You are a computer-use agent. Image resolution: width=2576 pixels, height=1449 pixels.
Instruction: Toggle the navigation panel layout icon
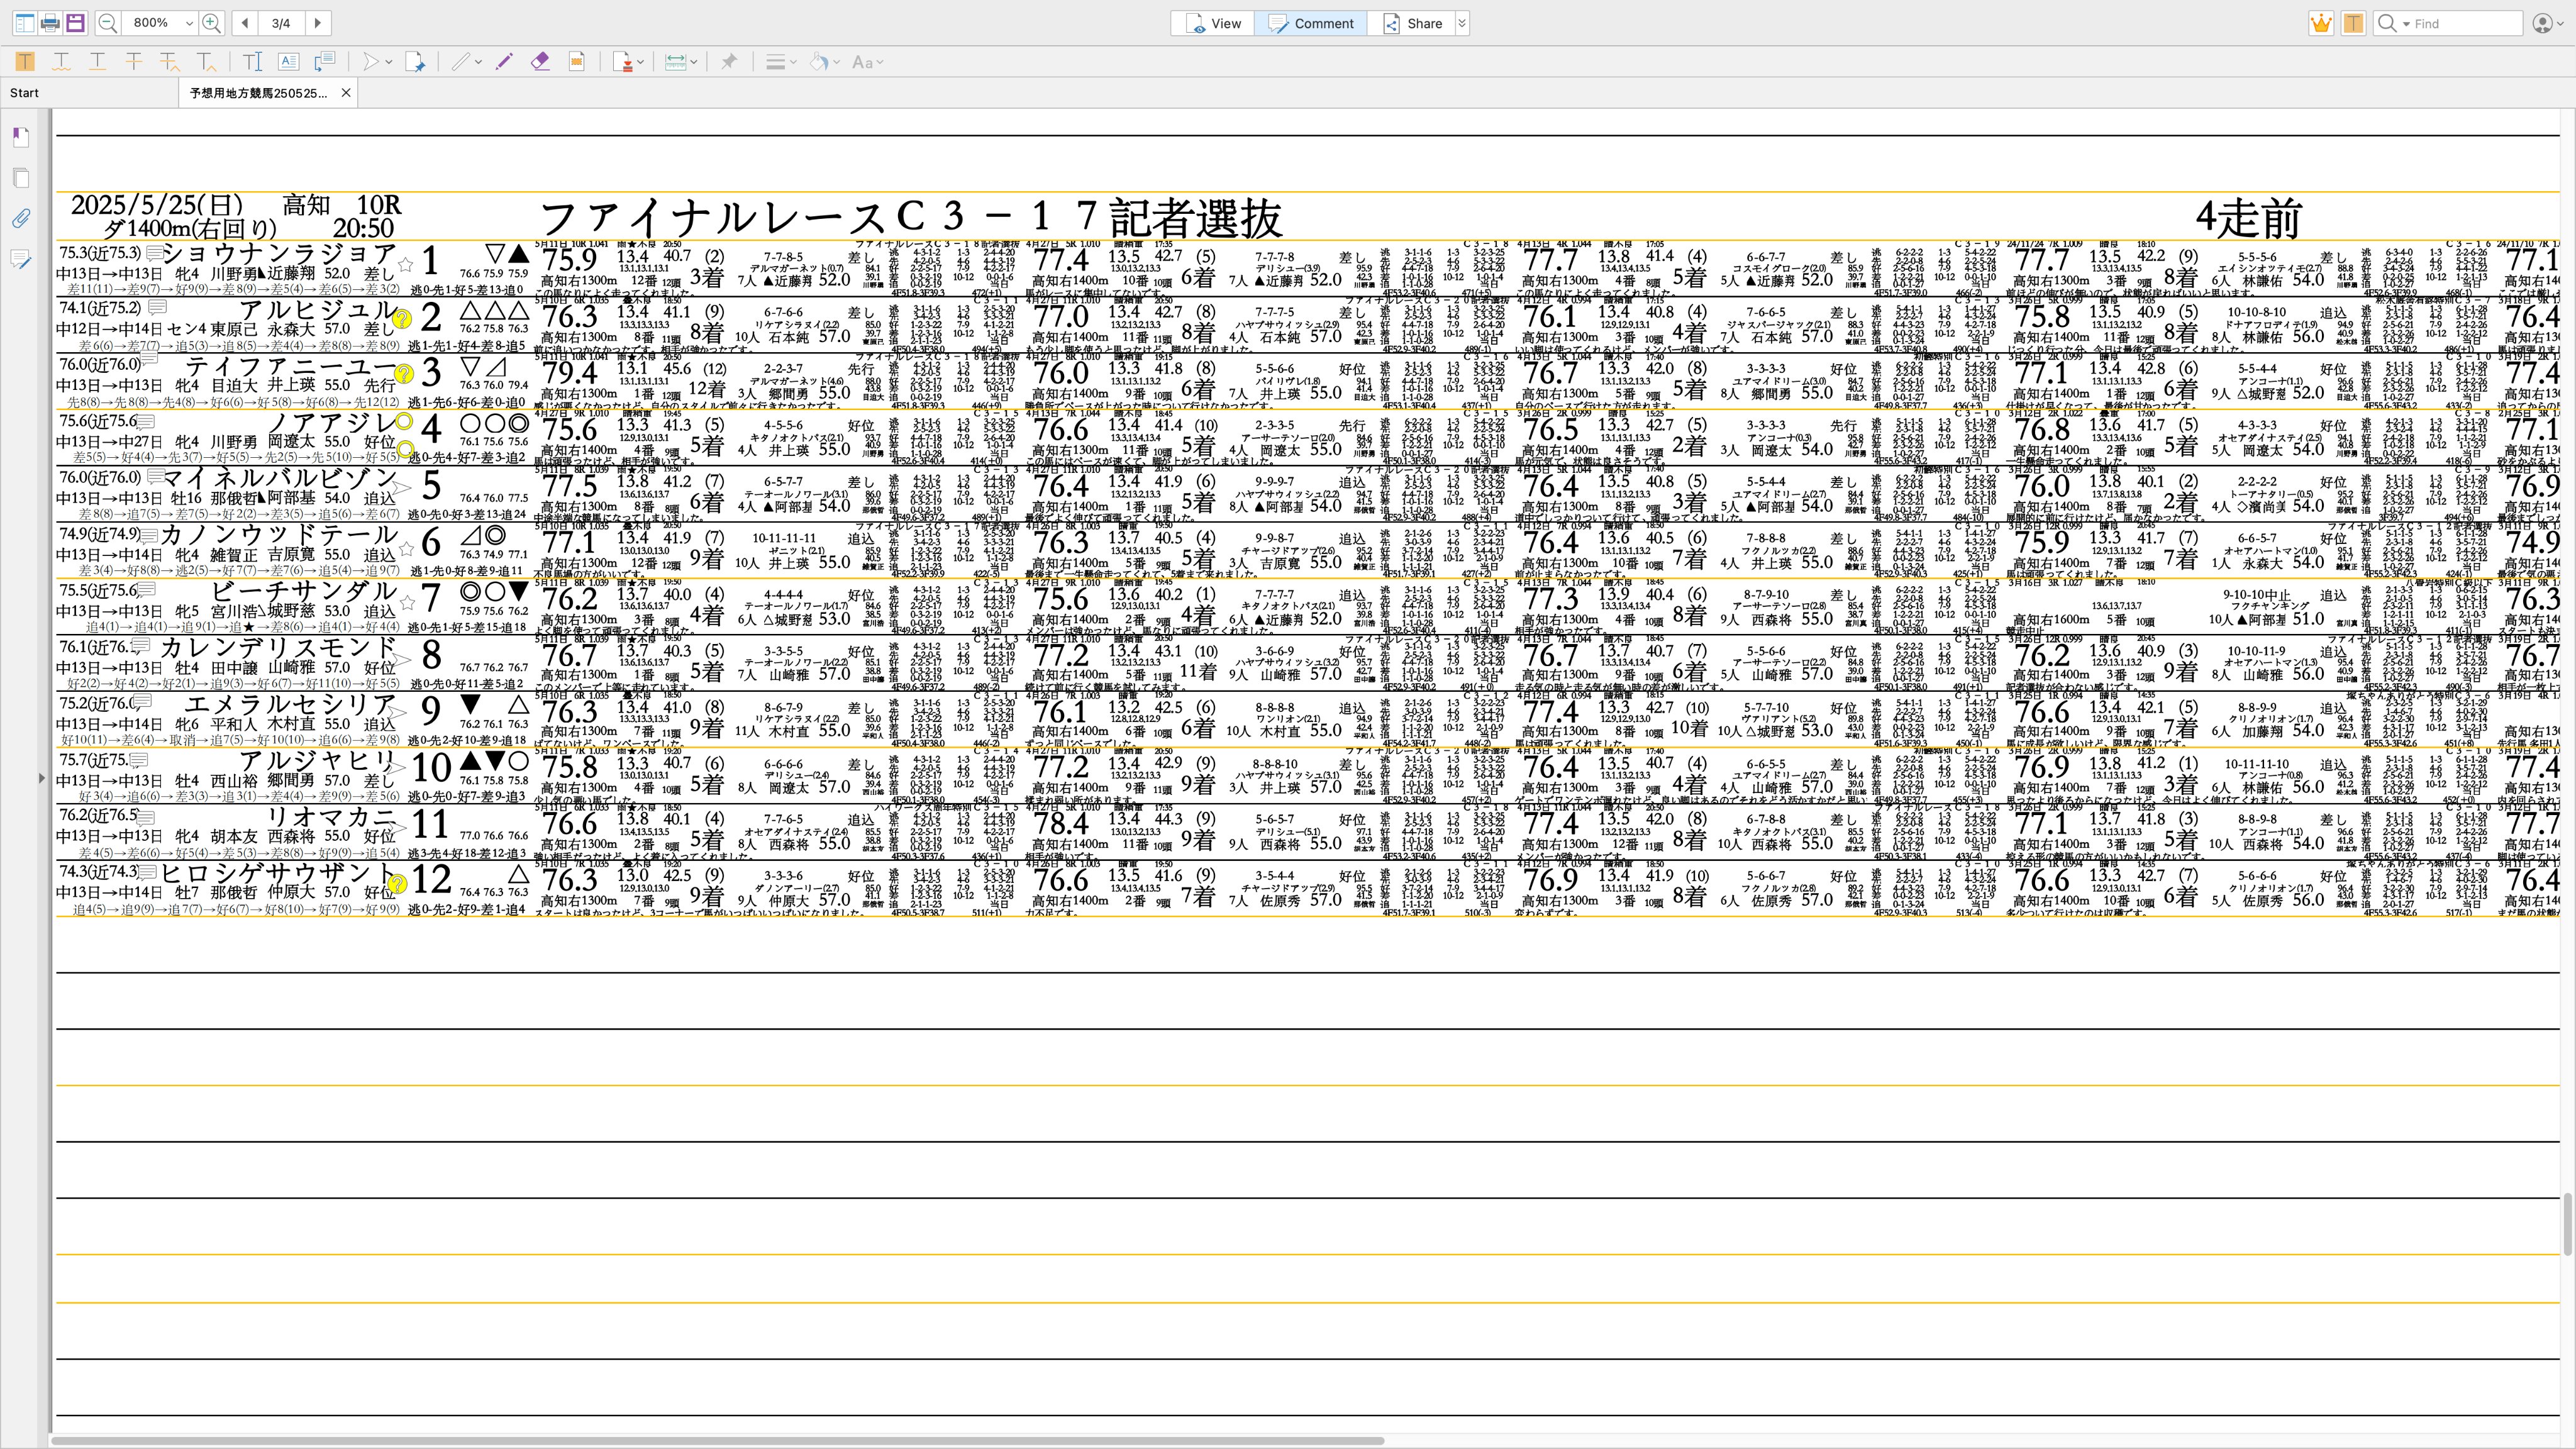point(24,23)
